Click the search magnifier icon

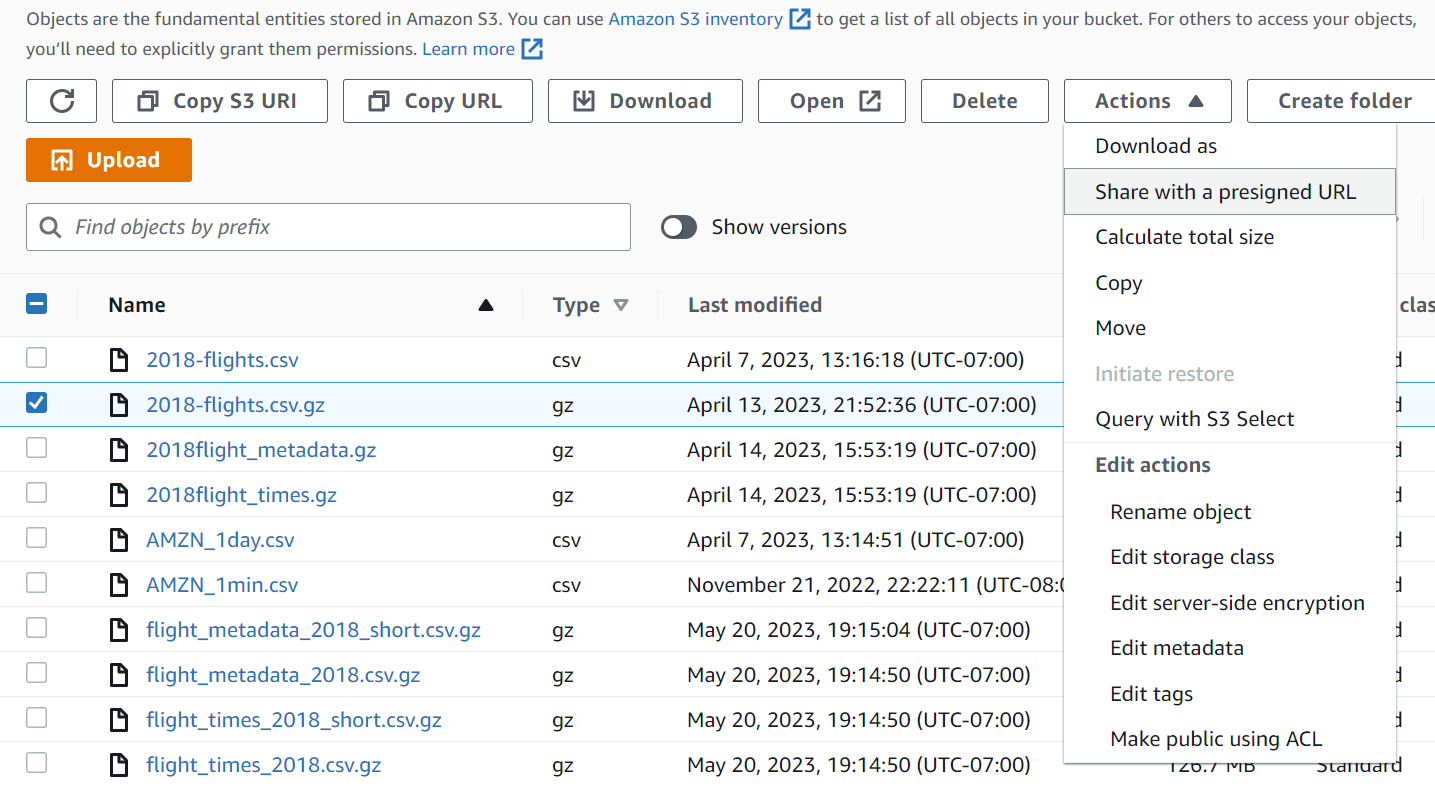coord(50,227)
